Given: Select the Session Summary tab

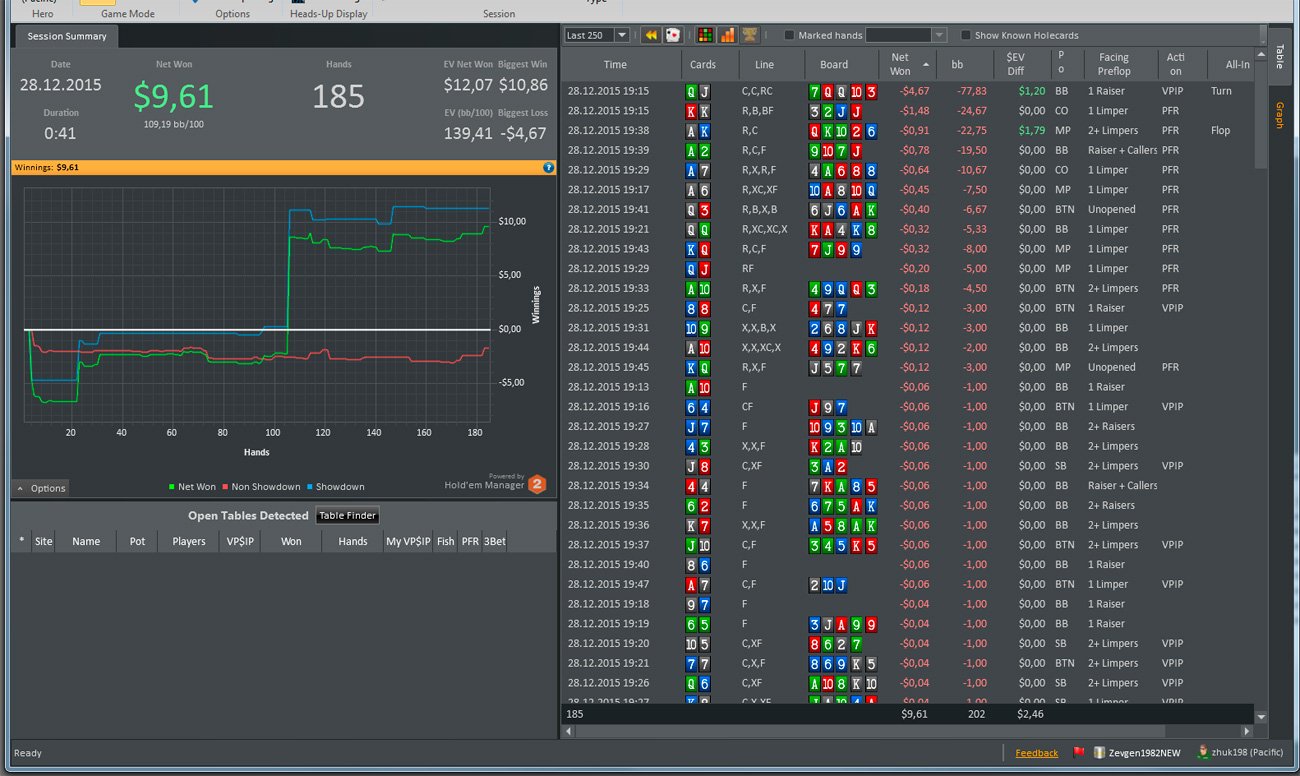Looking at the screenshot, I should tap(67, 37).
